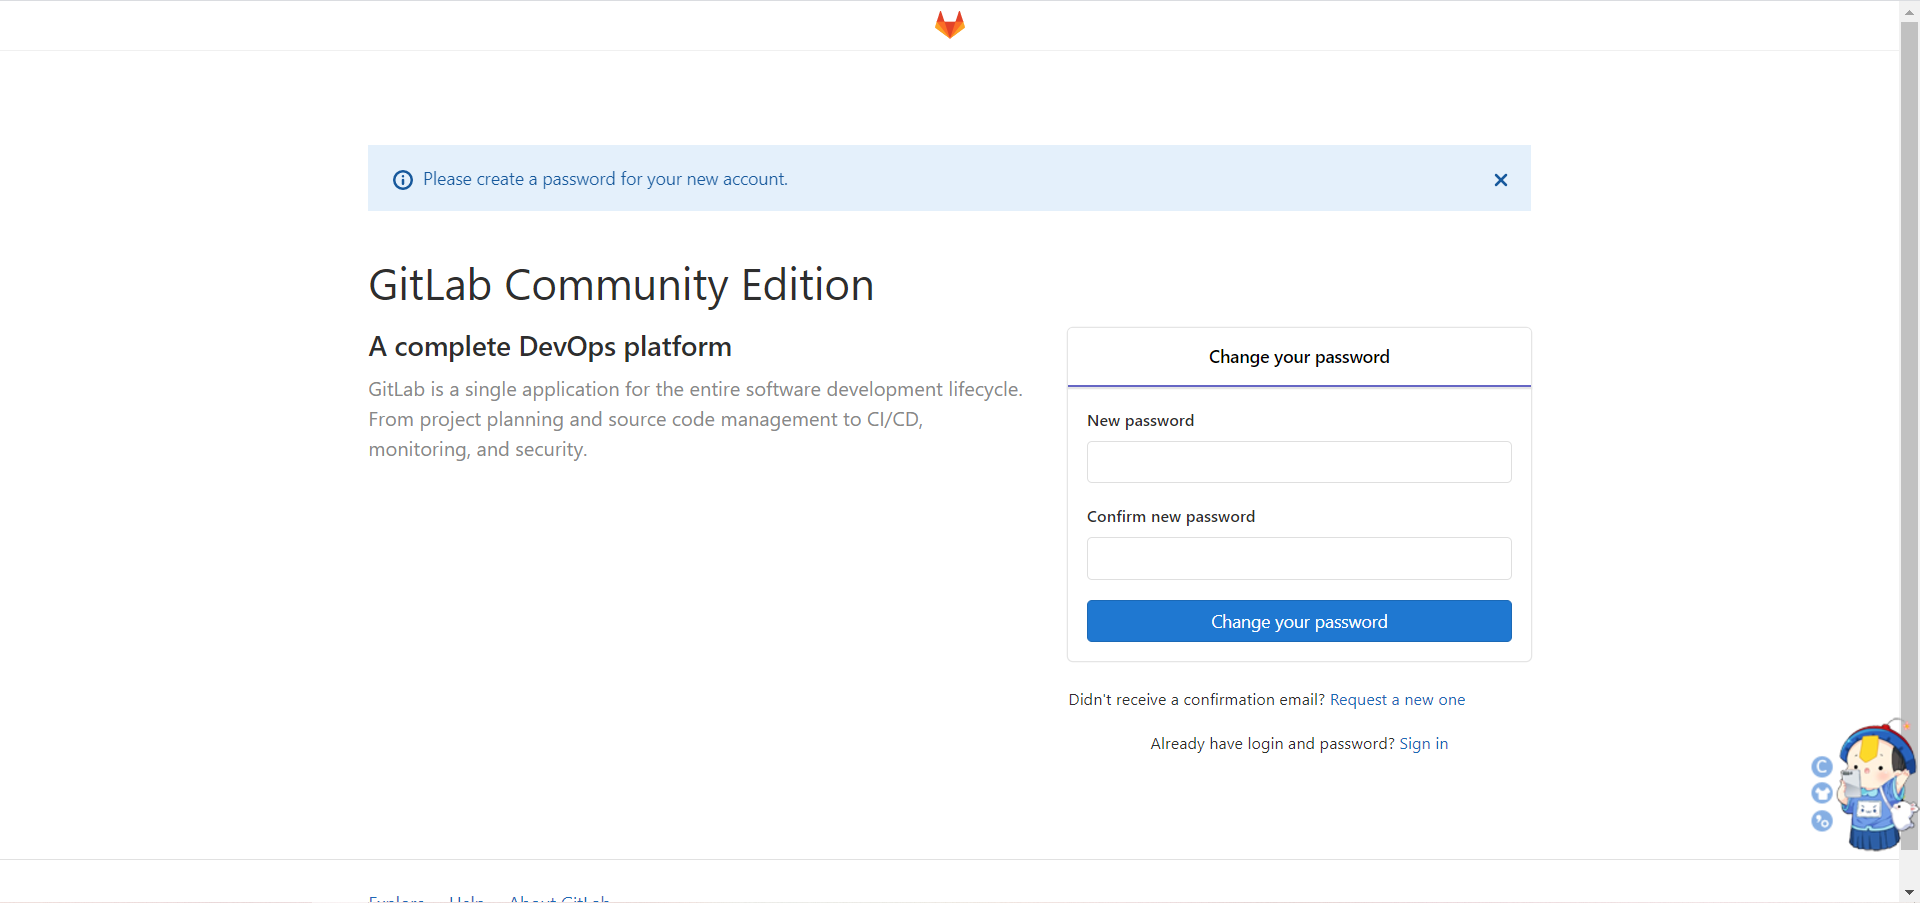Dismiss the password notice with the X
Image resolution: width=1920 pixels, height=903 pixels.
1500,180
